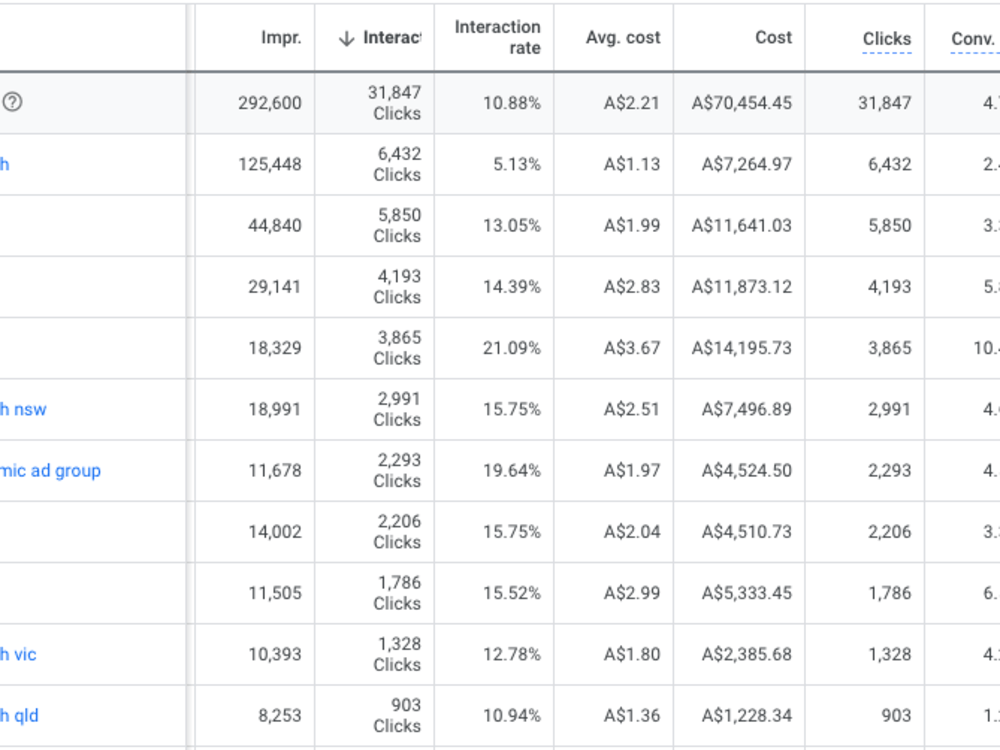Screen dimensions: 1000x750
Task: Click the 292,600 total impressions cell
Action: 270,103
